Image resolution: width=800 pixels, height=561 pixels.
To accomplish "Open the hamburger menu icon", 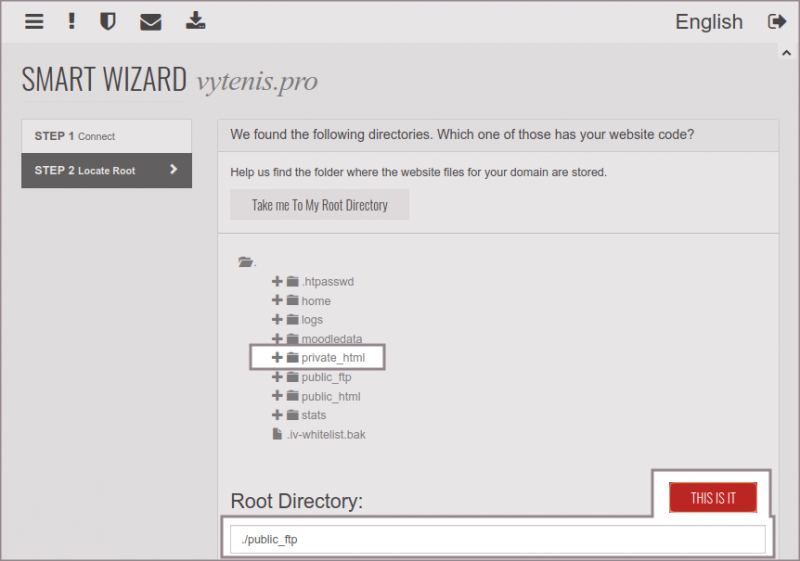I will point(34,21).
